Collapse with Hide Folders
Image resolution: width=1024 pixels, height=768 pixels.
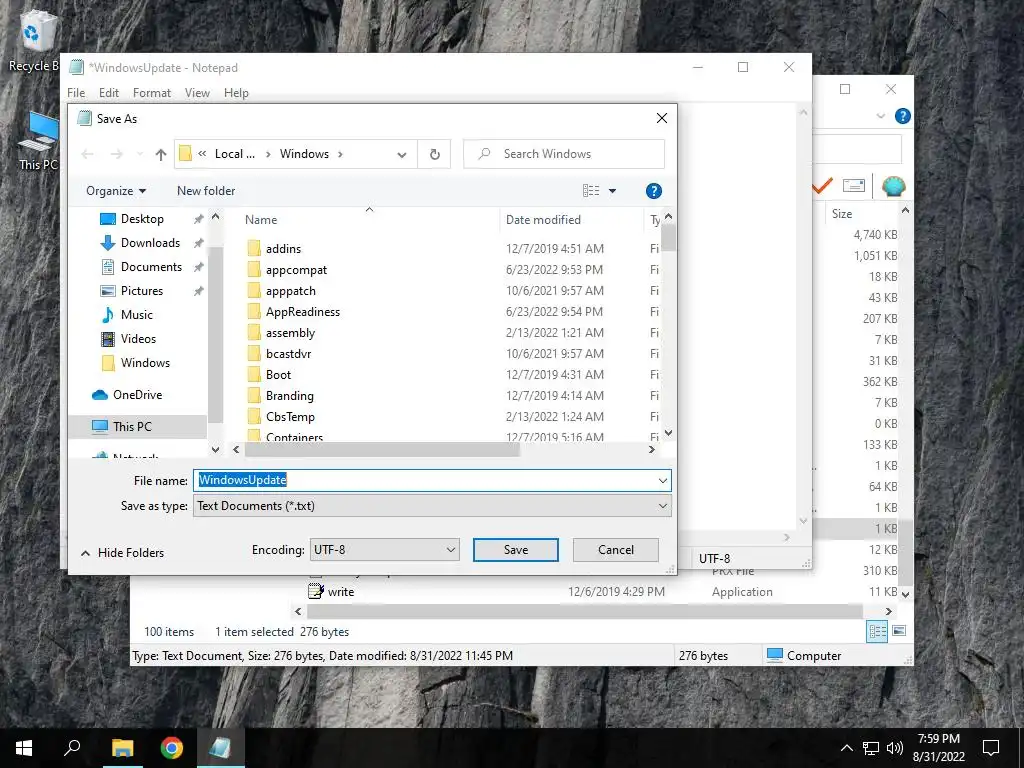(122, 552)
